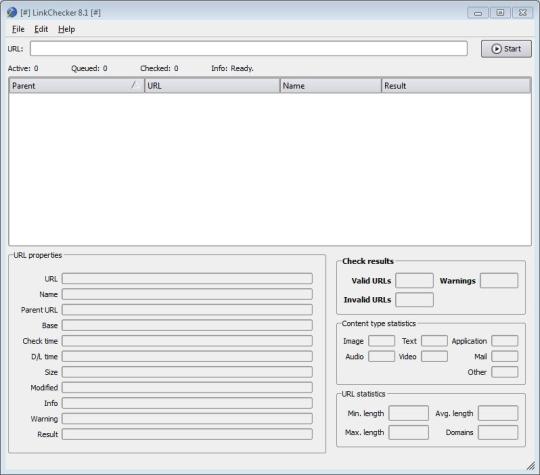Click the Parent URL properties field
Viewport: 540px width, 475px height.
(187, 310)
